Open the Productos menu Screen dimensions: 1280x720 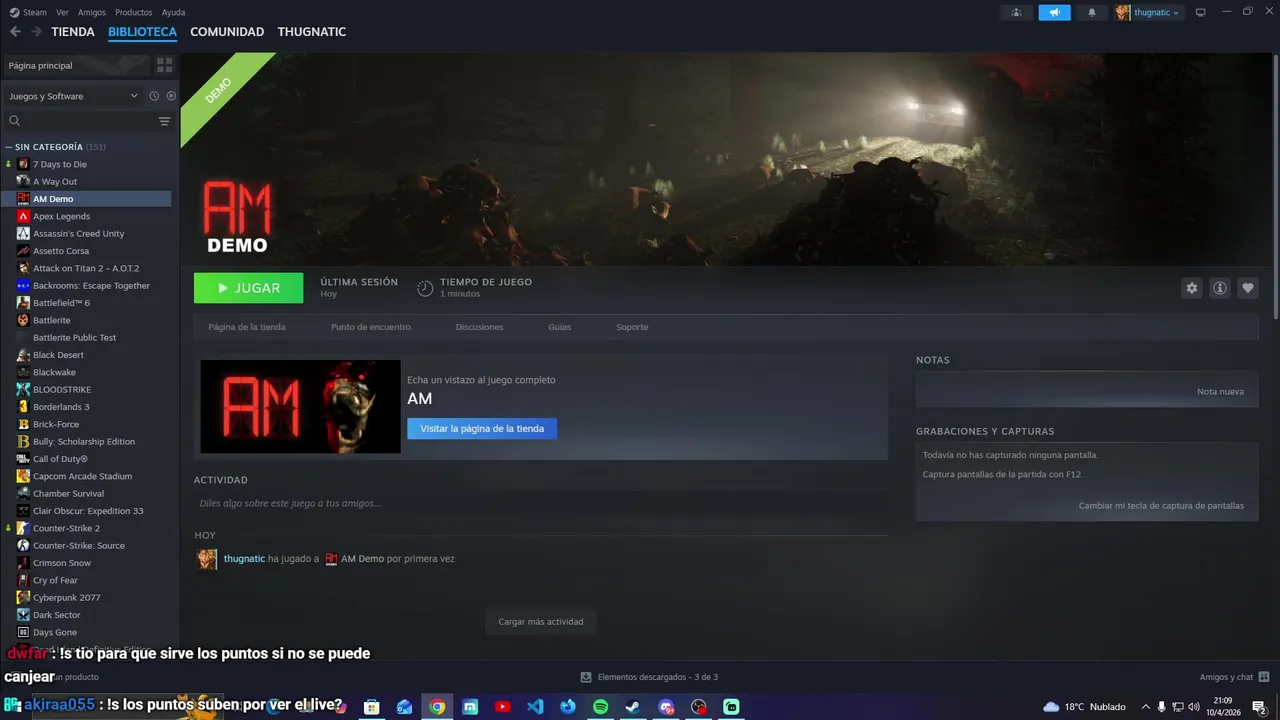coord(134,12)
